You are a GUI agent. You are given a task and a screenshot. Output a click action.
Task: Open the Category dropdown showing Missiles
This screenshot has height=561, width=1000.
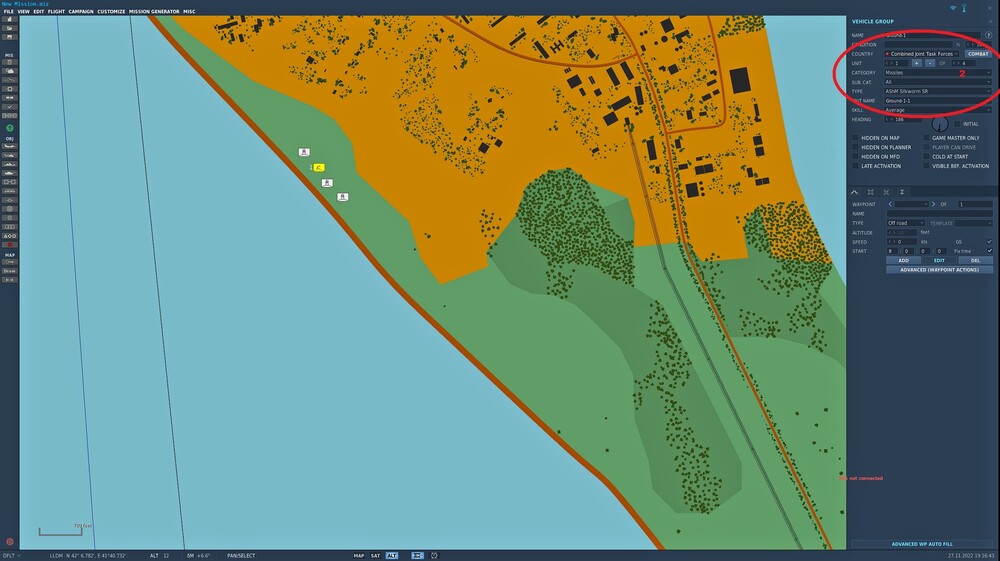(x=938, y=73)
